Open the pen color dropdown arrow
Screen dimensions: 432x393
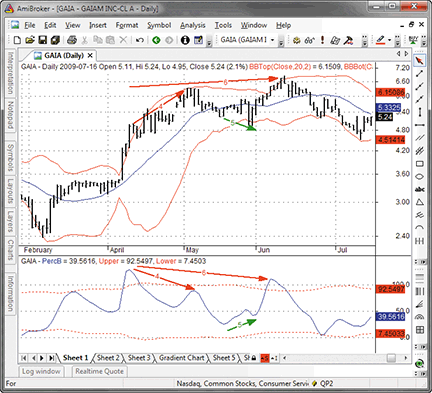389,40
